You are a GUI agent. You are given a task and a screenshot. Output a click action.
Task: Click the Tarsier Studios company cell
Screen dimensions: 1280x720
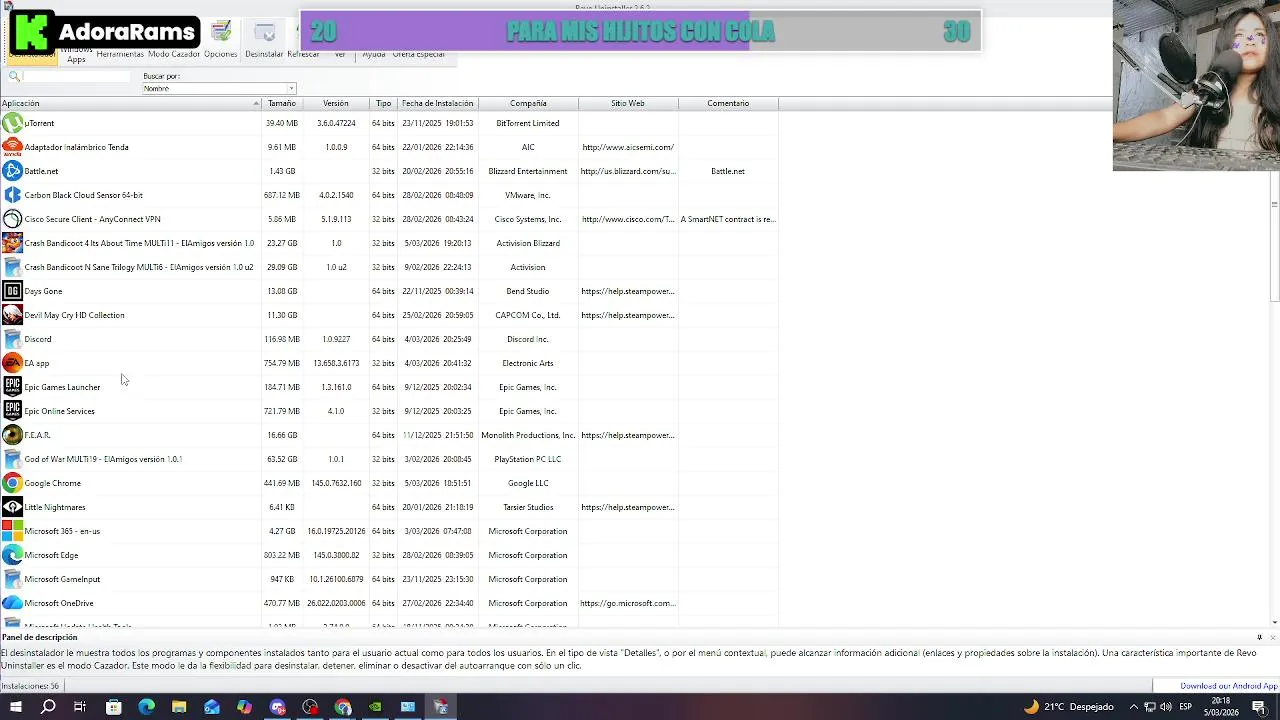pyautogui.click(x=528, y=507)
